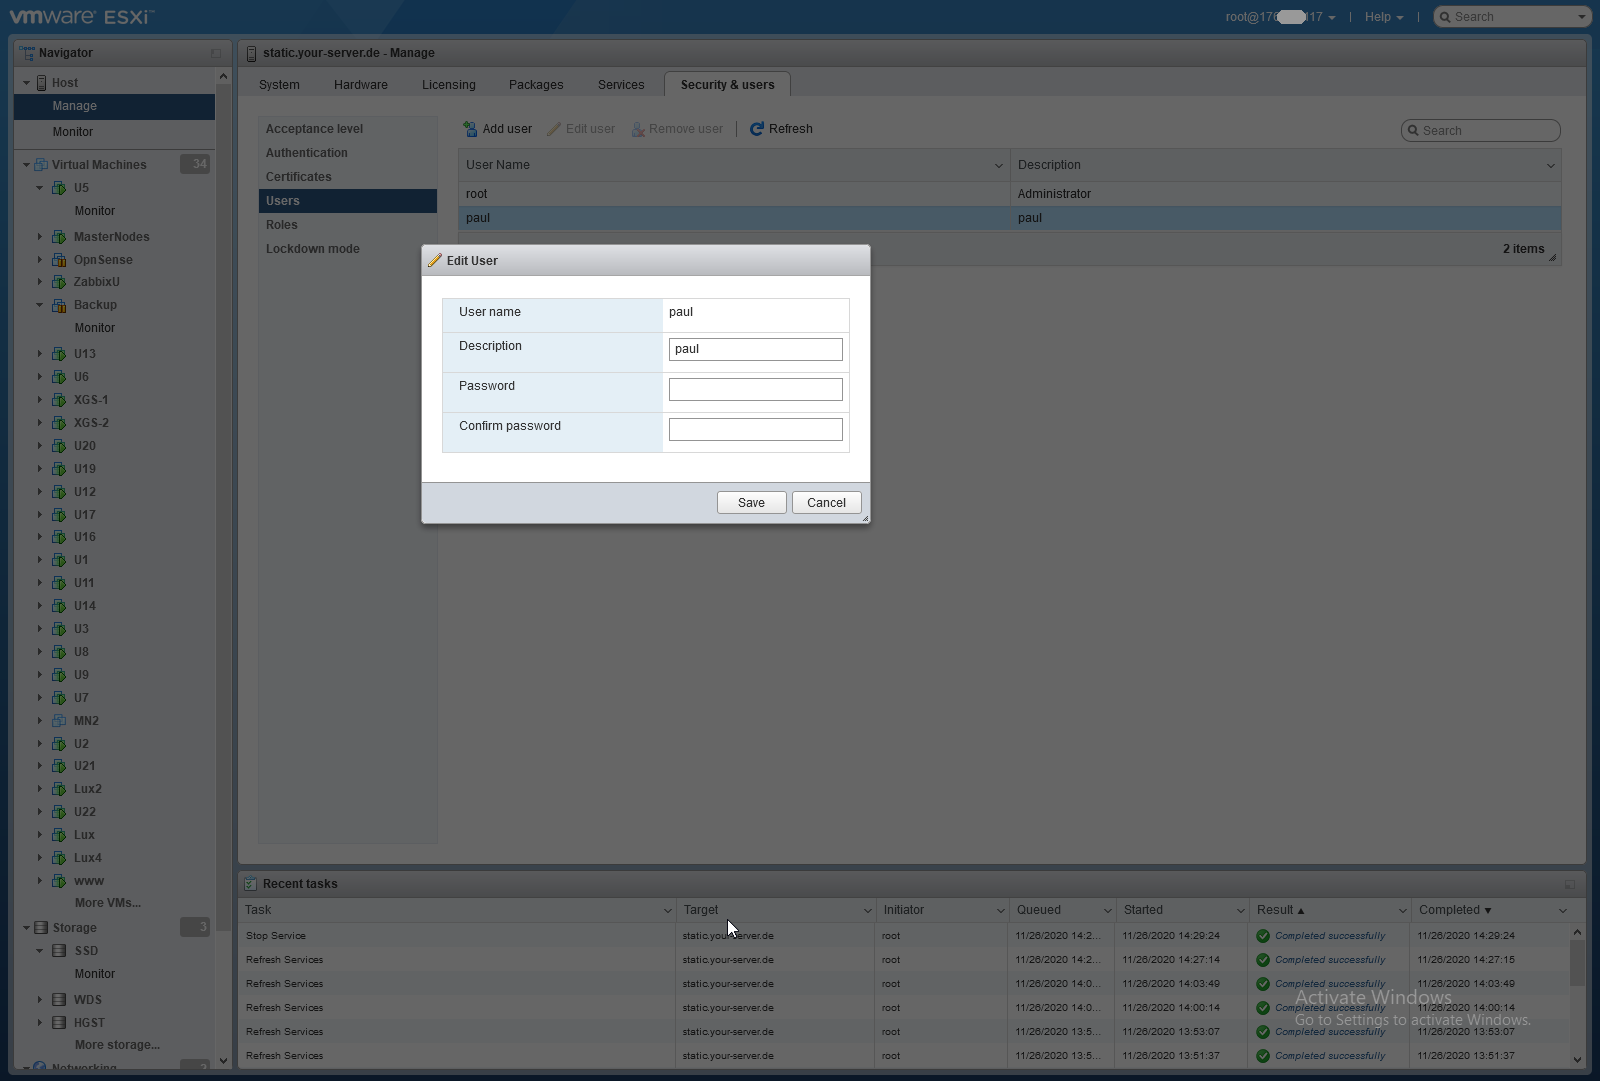
Task: Switch to the Services tab
Action: 621,85
